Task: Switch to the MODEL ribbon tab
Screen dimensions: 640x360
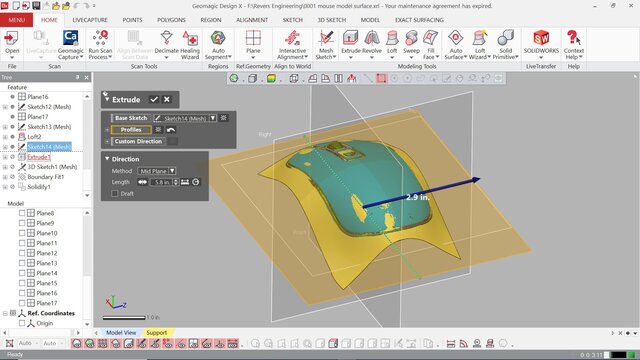Action: pyautogui.click(x=370, y=20)
